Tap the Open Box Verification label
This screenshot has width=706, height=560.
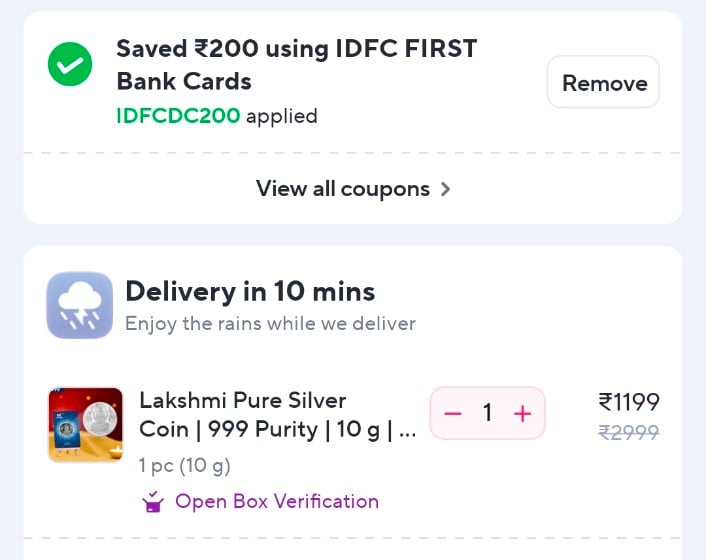(x=276, y=501)
